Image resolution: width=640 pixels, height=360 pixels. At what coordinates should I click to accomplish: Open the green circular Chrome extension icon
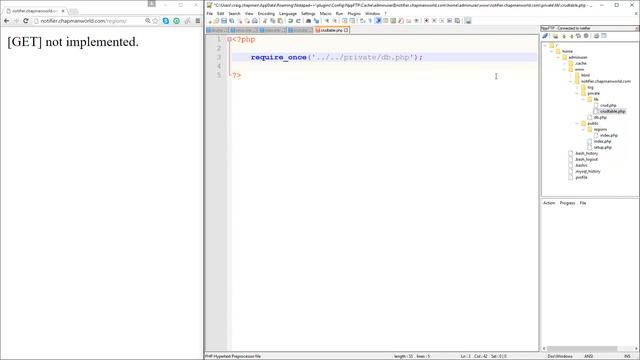(x=176, y=21)
